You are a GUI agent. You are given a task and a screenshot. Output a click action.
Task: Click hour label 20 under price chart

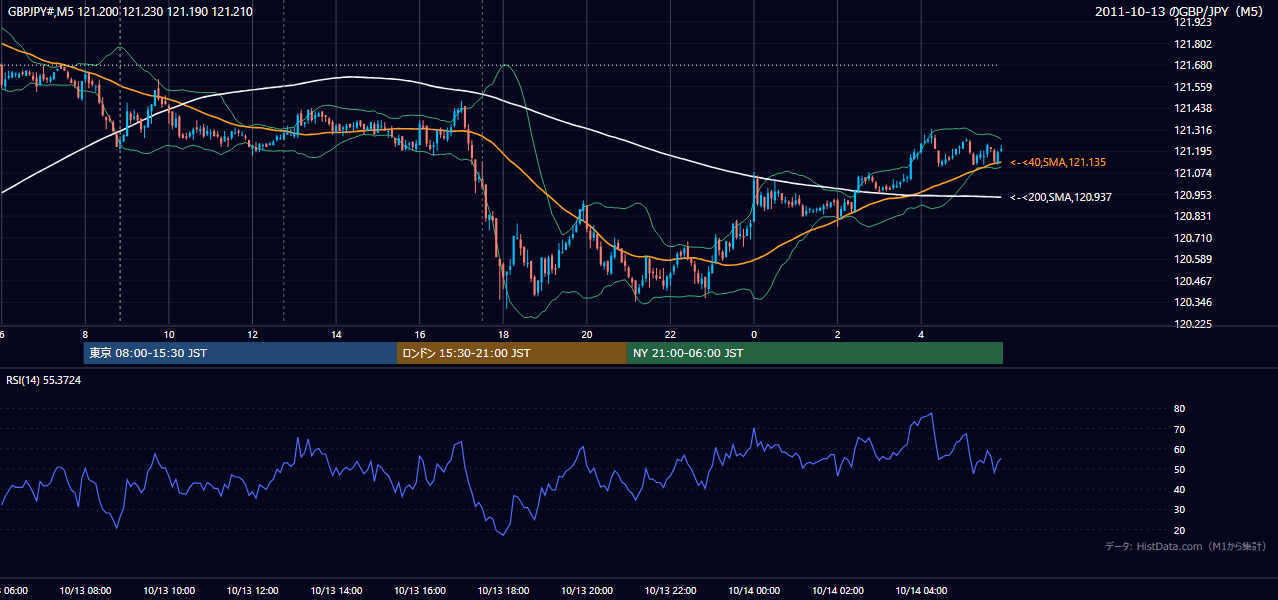tap(587, 335)
